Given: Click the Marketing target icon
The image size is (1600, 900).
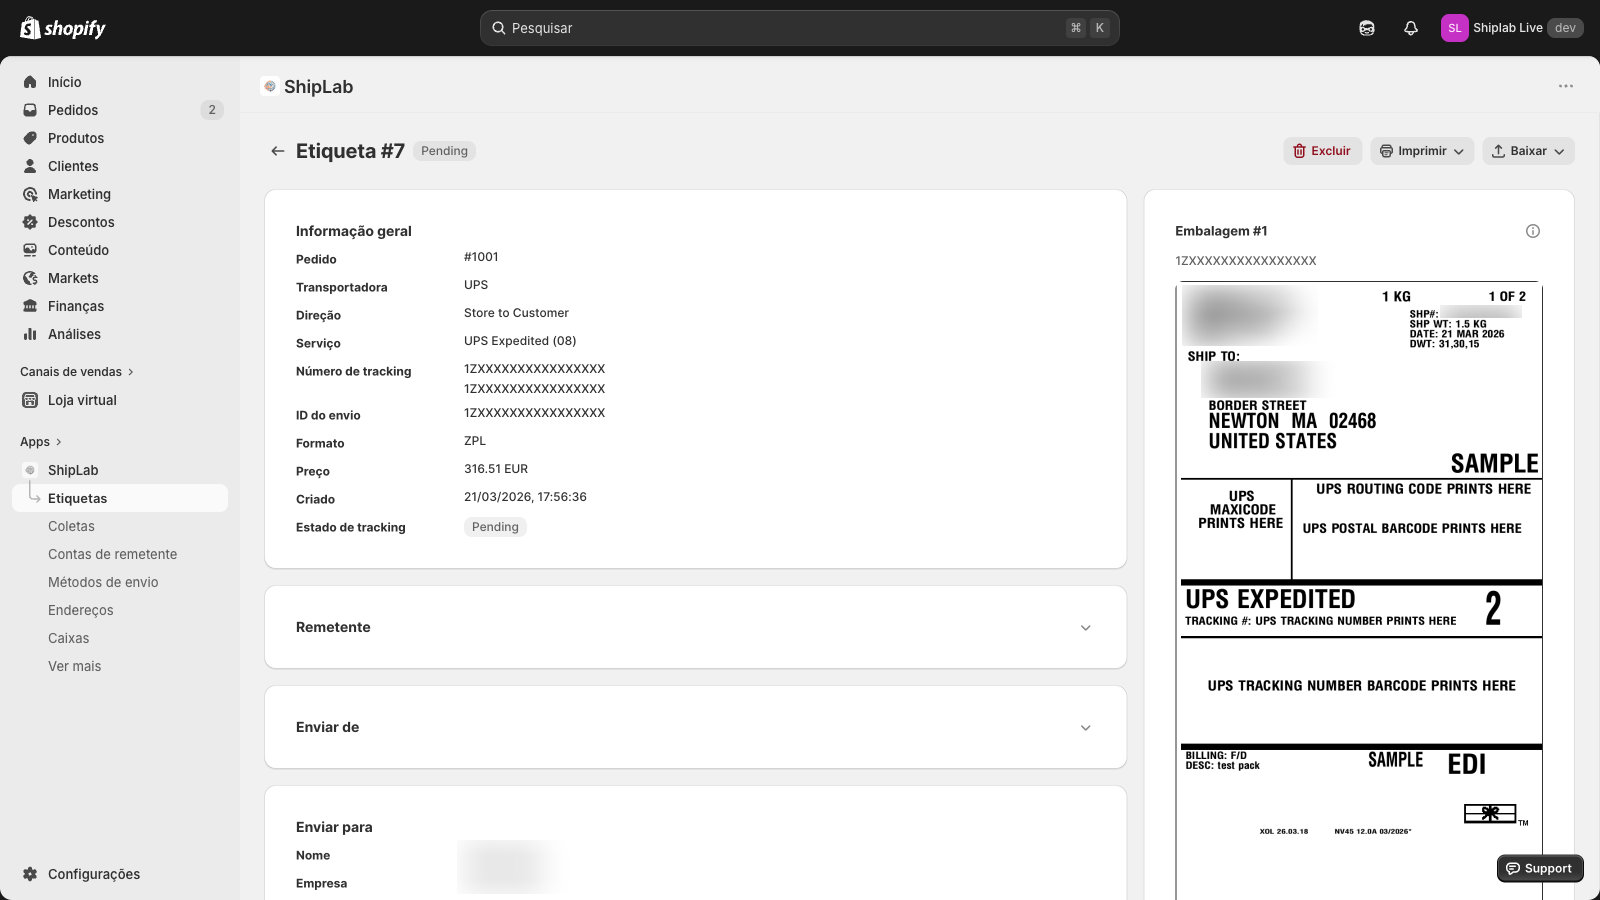Looking at the screenshot, I should [30, 194].
